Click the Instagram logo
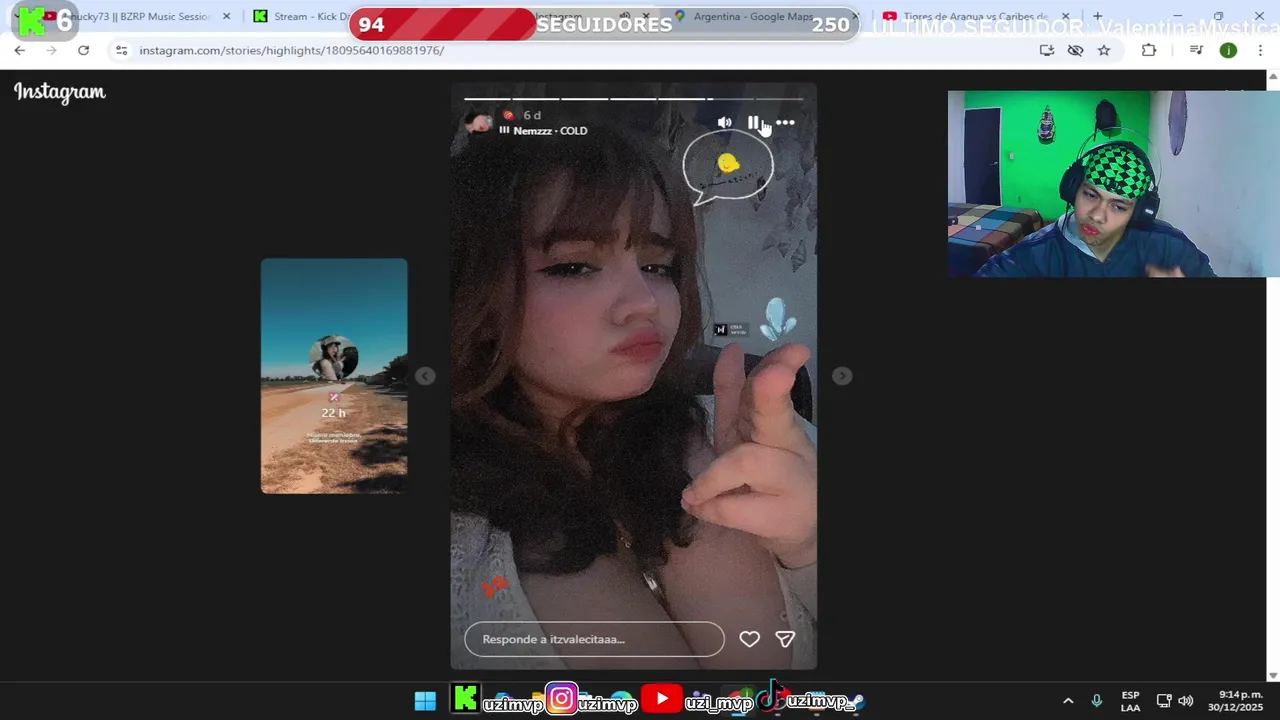 pyautogui.click(x=60, y=92)
